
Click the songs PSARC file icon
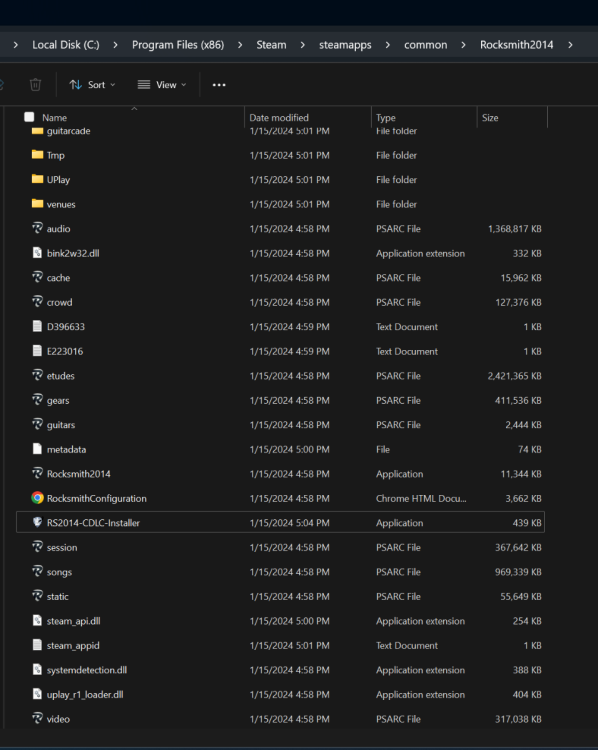pos(37,571)
